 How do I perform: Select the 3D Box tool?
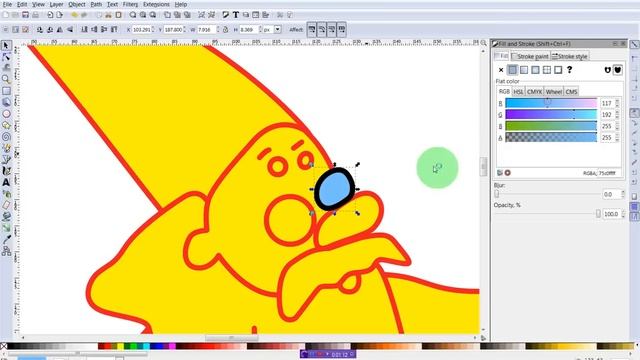[x=6, y=102]
